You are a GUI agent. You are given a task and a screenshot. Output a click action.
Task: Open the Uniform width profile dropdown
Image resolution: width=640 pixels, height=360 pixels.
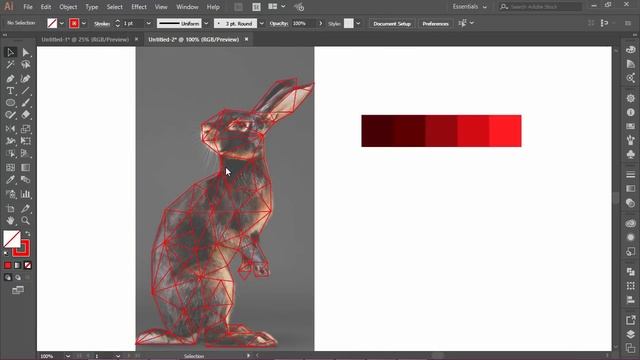click(206, 23)
